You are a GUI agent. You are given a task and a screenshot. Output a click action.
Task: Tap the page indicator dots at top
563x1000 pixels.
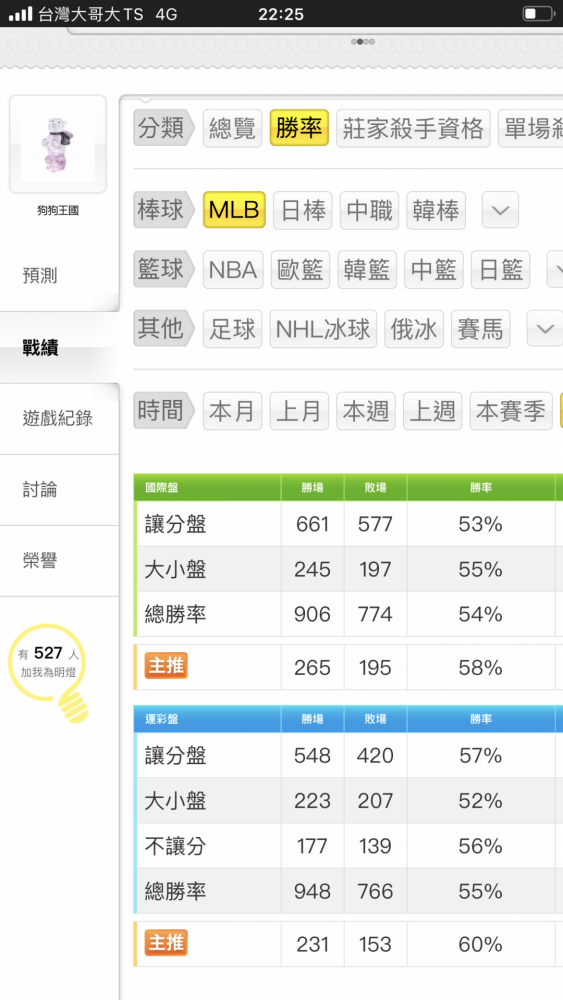(363, 41)
